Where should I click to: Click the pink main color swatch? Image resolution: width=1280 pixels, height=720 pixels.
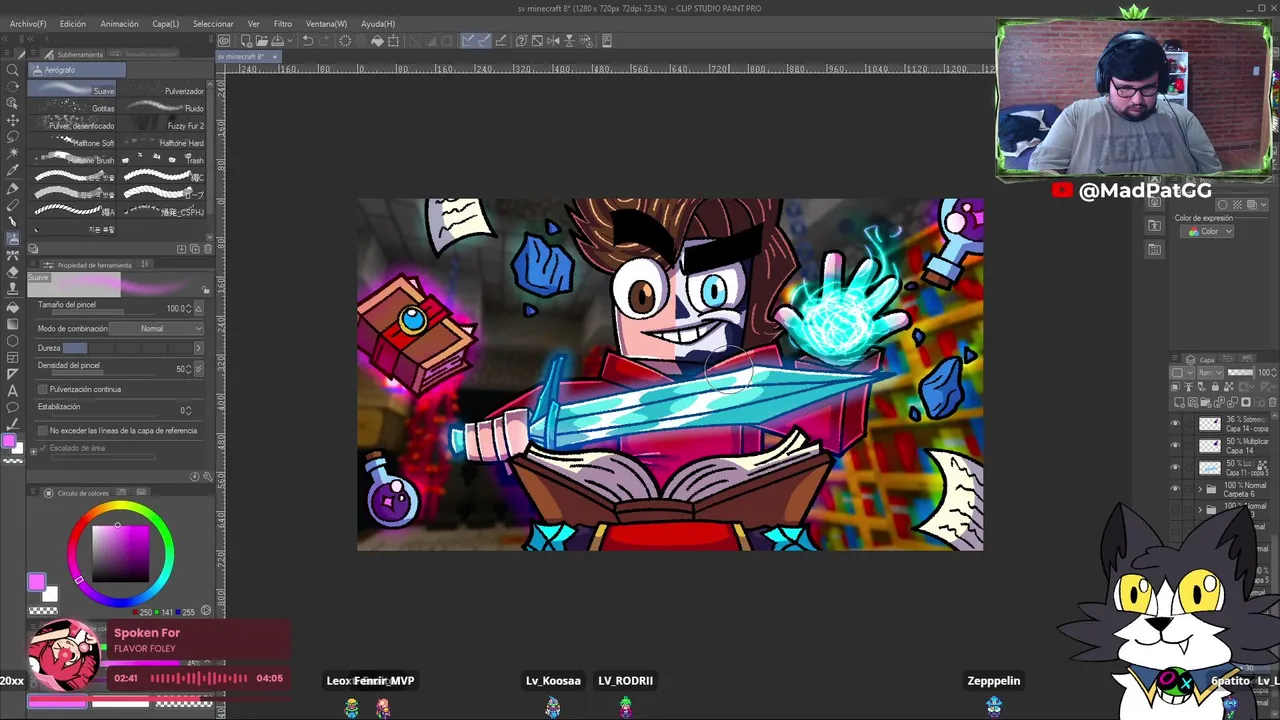pyautogui.click(x=36, y=582)
